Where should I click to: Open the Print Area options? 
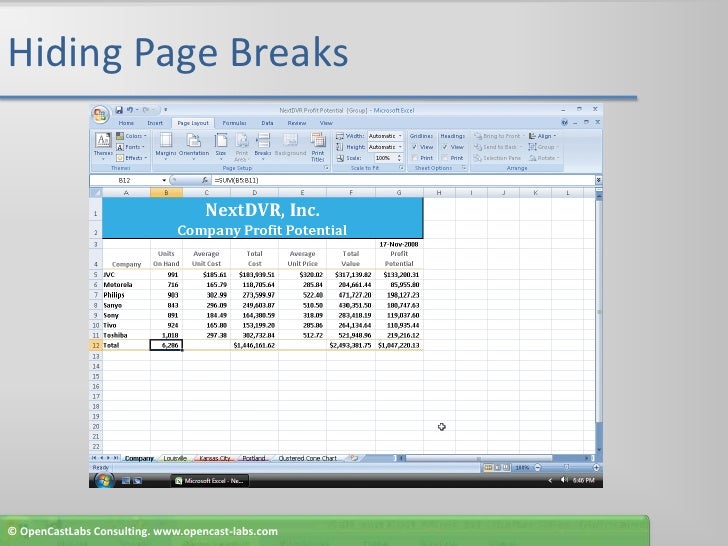pyautogui.click(x=241, y=147)
